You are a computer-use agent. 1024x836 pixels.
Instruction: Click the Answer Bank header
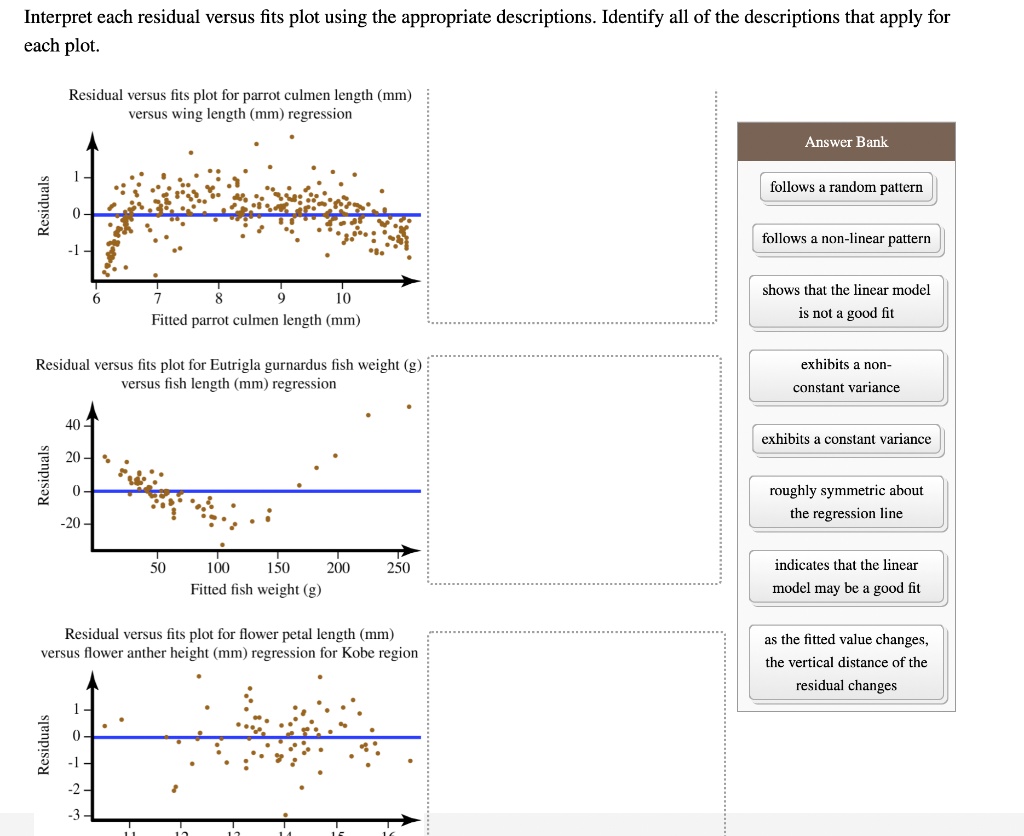847,141
